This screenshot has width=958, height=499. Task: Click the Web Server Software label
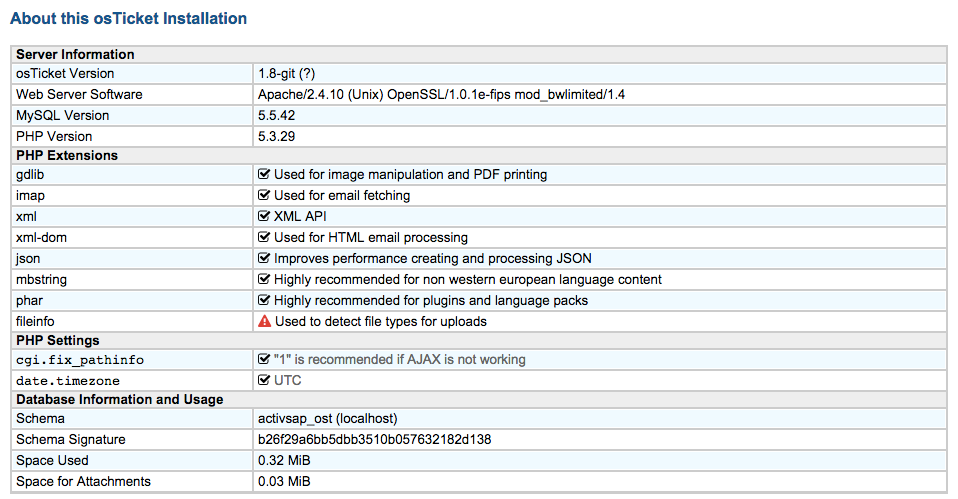point(79,94)
